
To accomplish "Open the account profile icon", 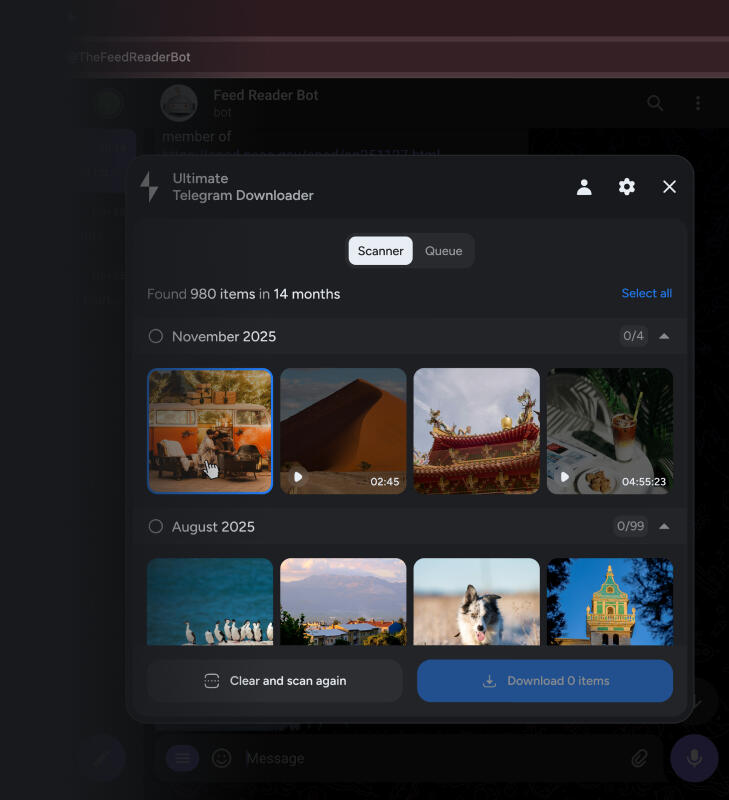I will coord(584,187).
